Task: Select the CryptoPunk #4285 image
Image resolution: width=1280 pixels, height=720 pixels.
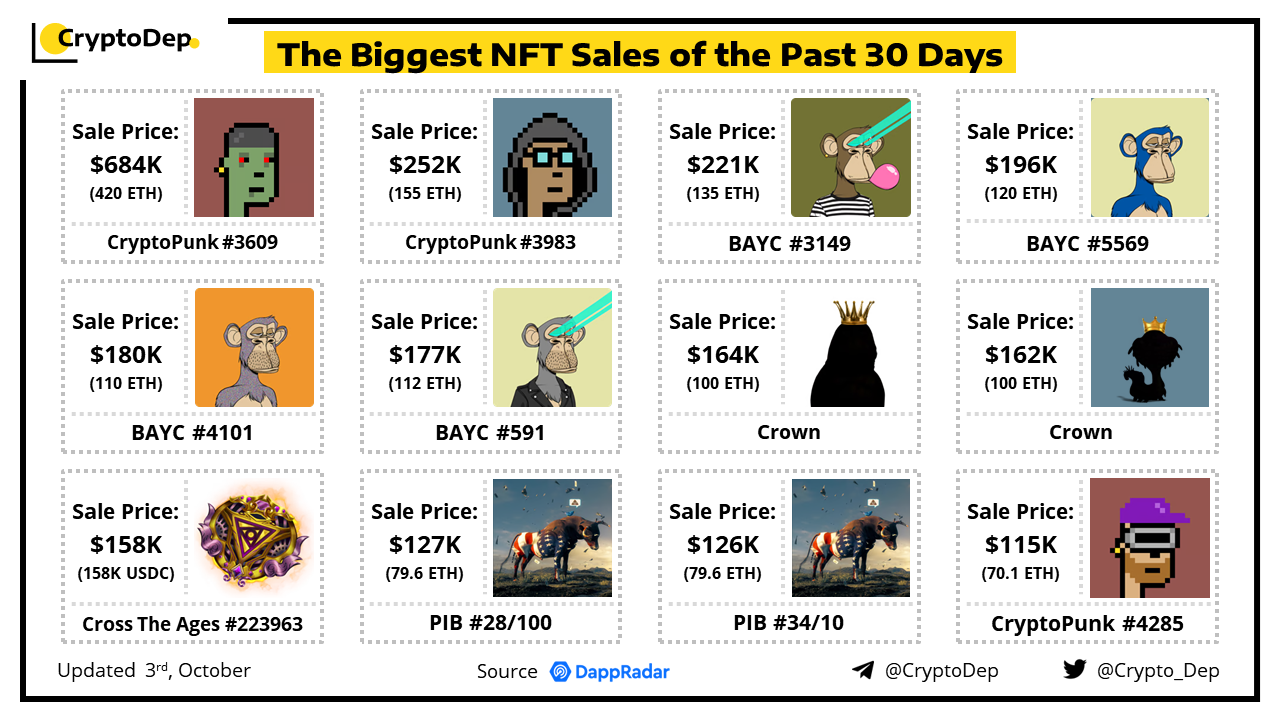Action: (1149, 538)
